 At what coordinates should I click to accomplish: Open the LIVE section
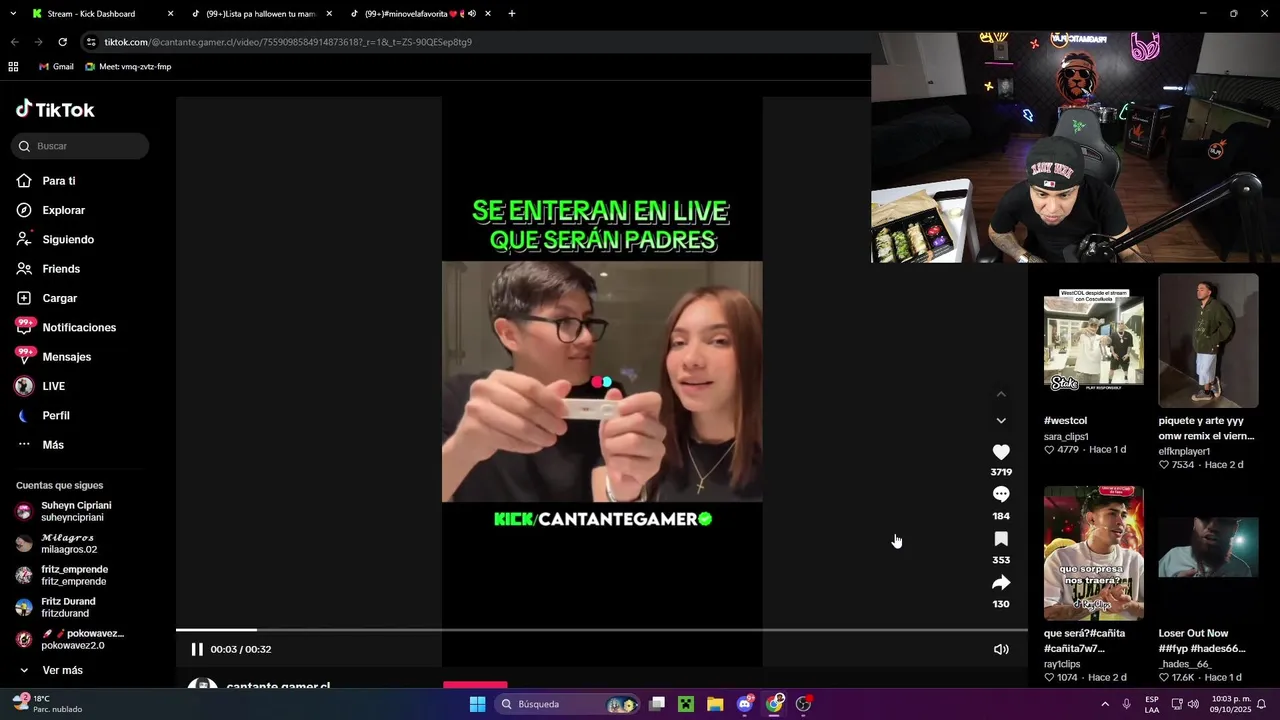[x=53, y=386]
